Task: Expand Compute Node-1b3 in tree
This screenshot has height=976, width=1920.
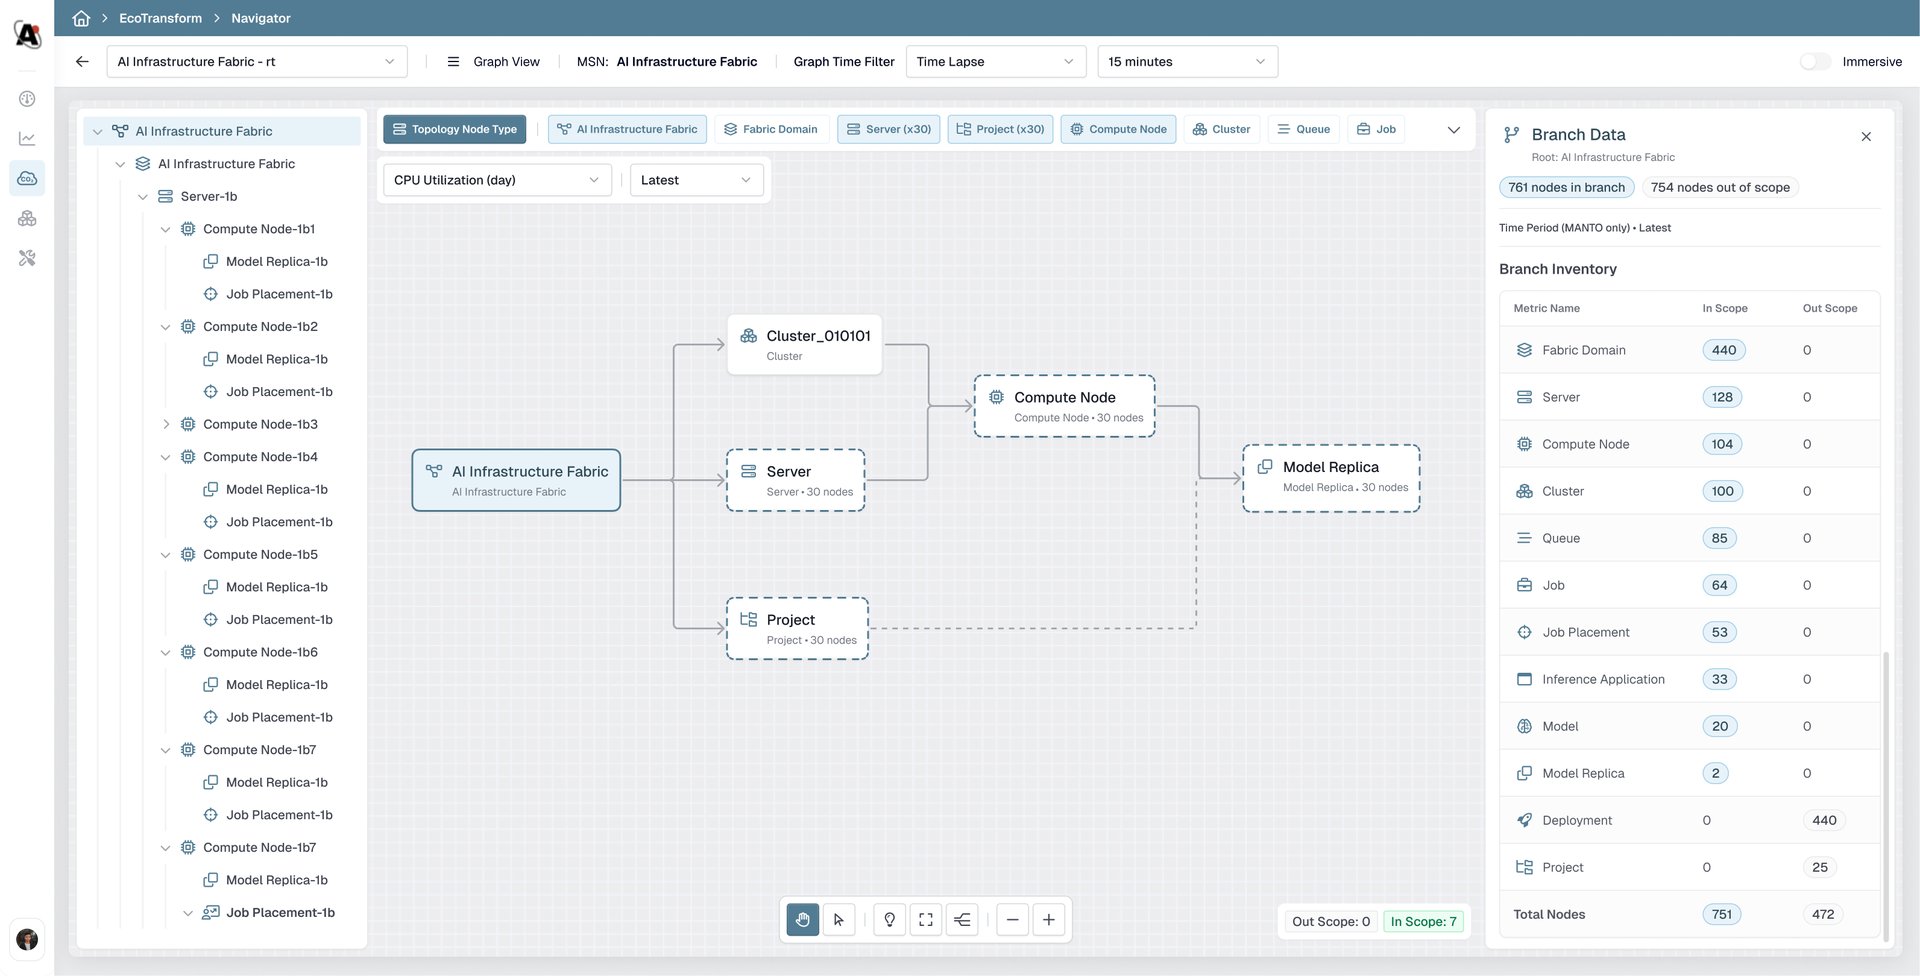Action: coord(165,424)
